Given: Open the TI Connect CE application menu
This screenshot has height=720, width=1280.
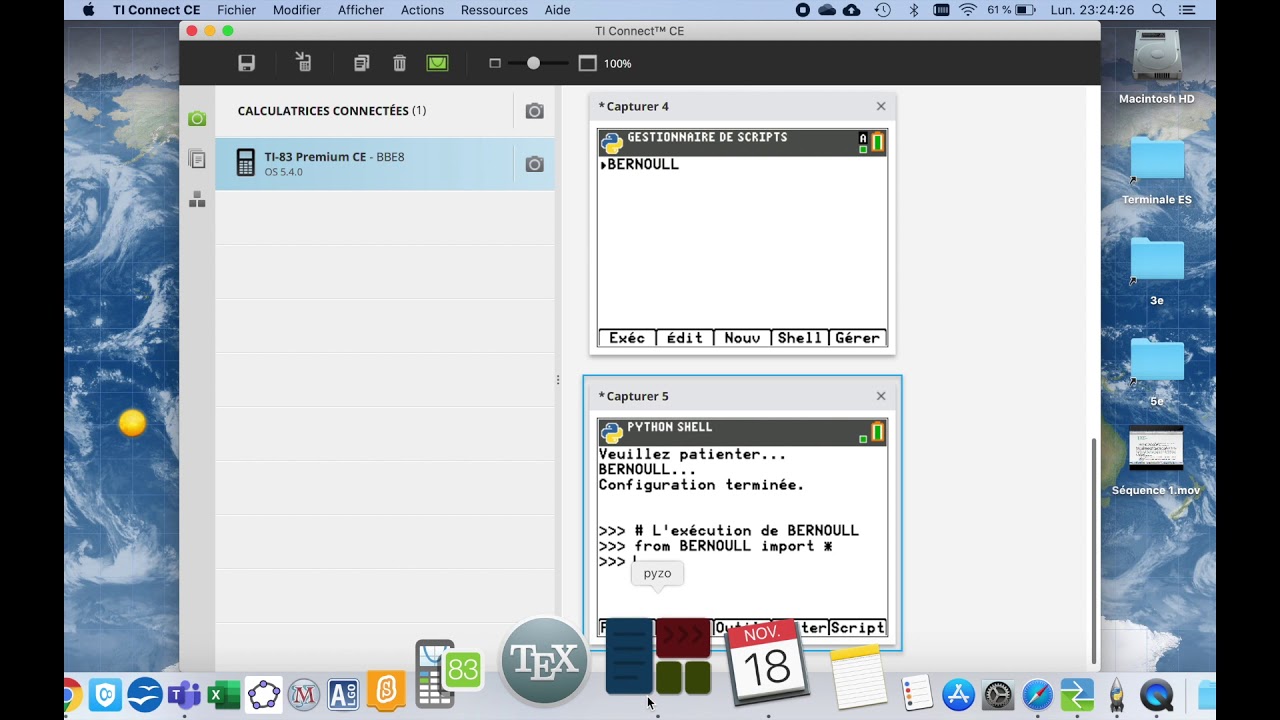Looking at the screenshot, I should click(x=156, y=10).
